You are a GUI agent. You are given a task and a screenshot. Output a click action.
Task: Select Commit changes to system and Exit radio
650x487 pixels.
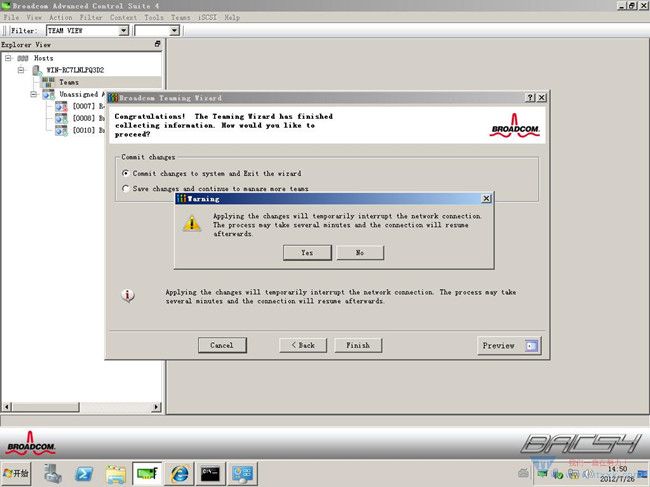coord(126,173)
